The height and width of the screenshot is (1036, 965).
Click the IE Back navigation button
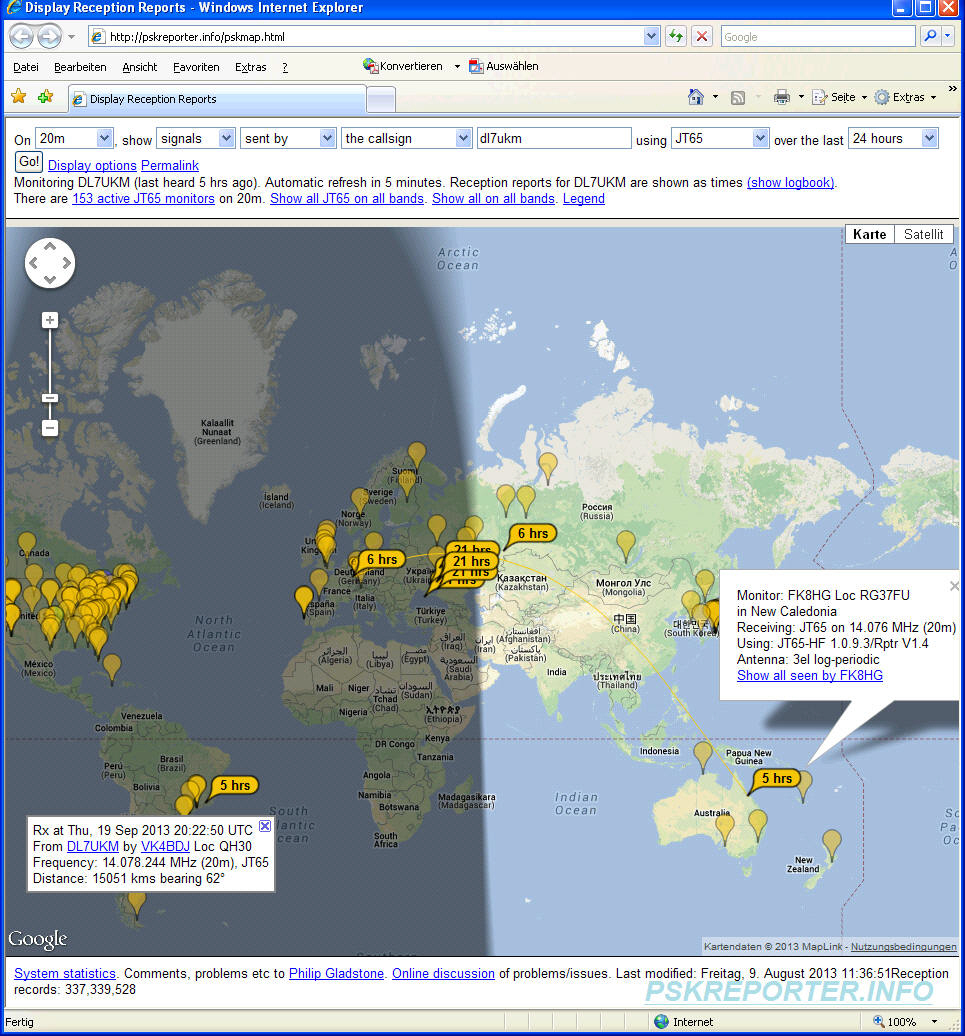(x=21, y=36)
